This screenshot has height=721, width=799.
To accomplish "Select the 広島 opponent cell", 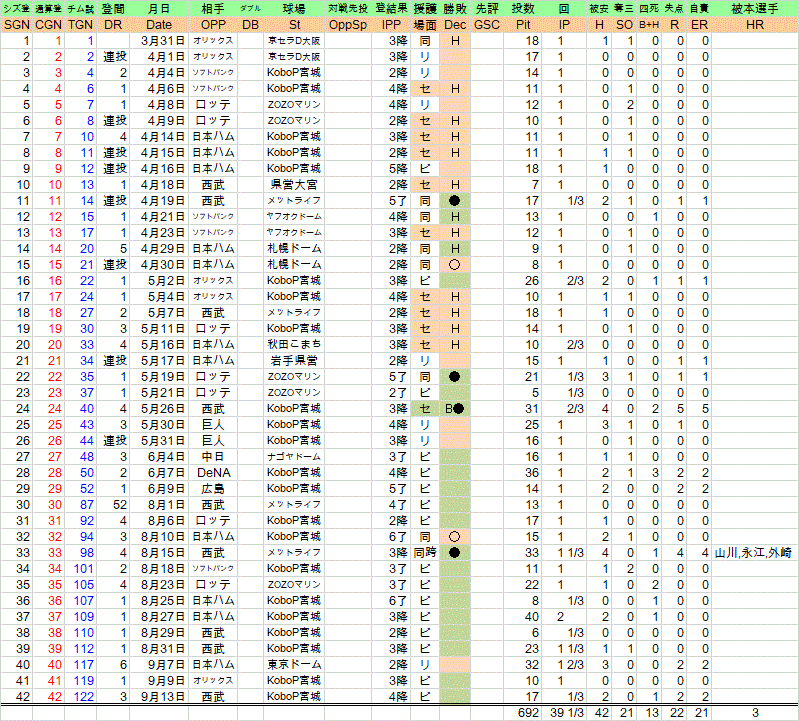I will pos(213,489).
